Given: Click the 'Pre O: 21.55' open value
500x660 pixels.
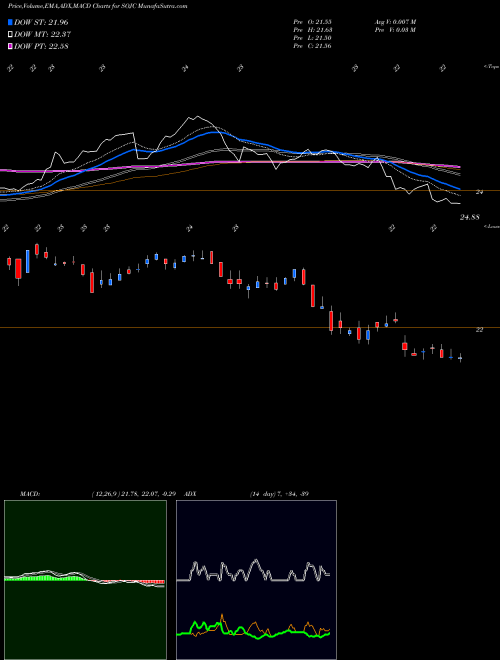Looking at the screenshot, I should 313,22.
